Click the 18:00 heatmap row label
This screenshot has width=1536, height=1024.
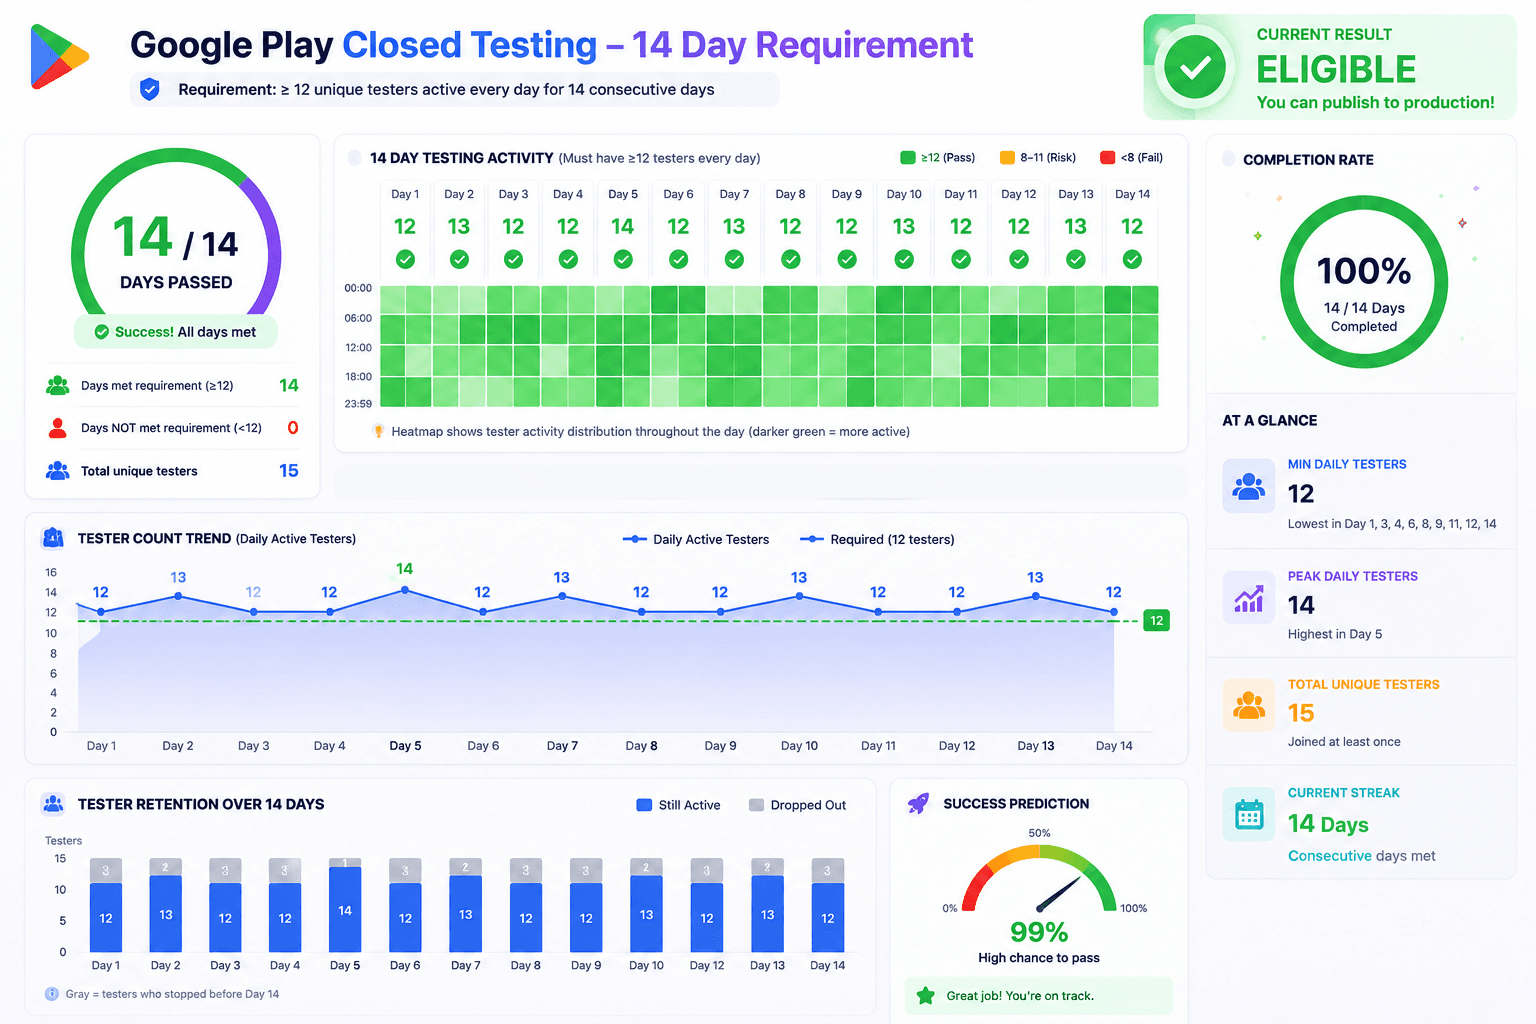tap(358, 377)
